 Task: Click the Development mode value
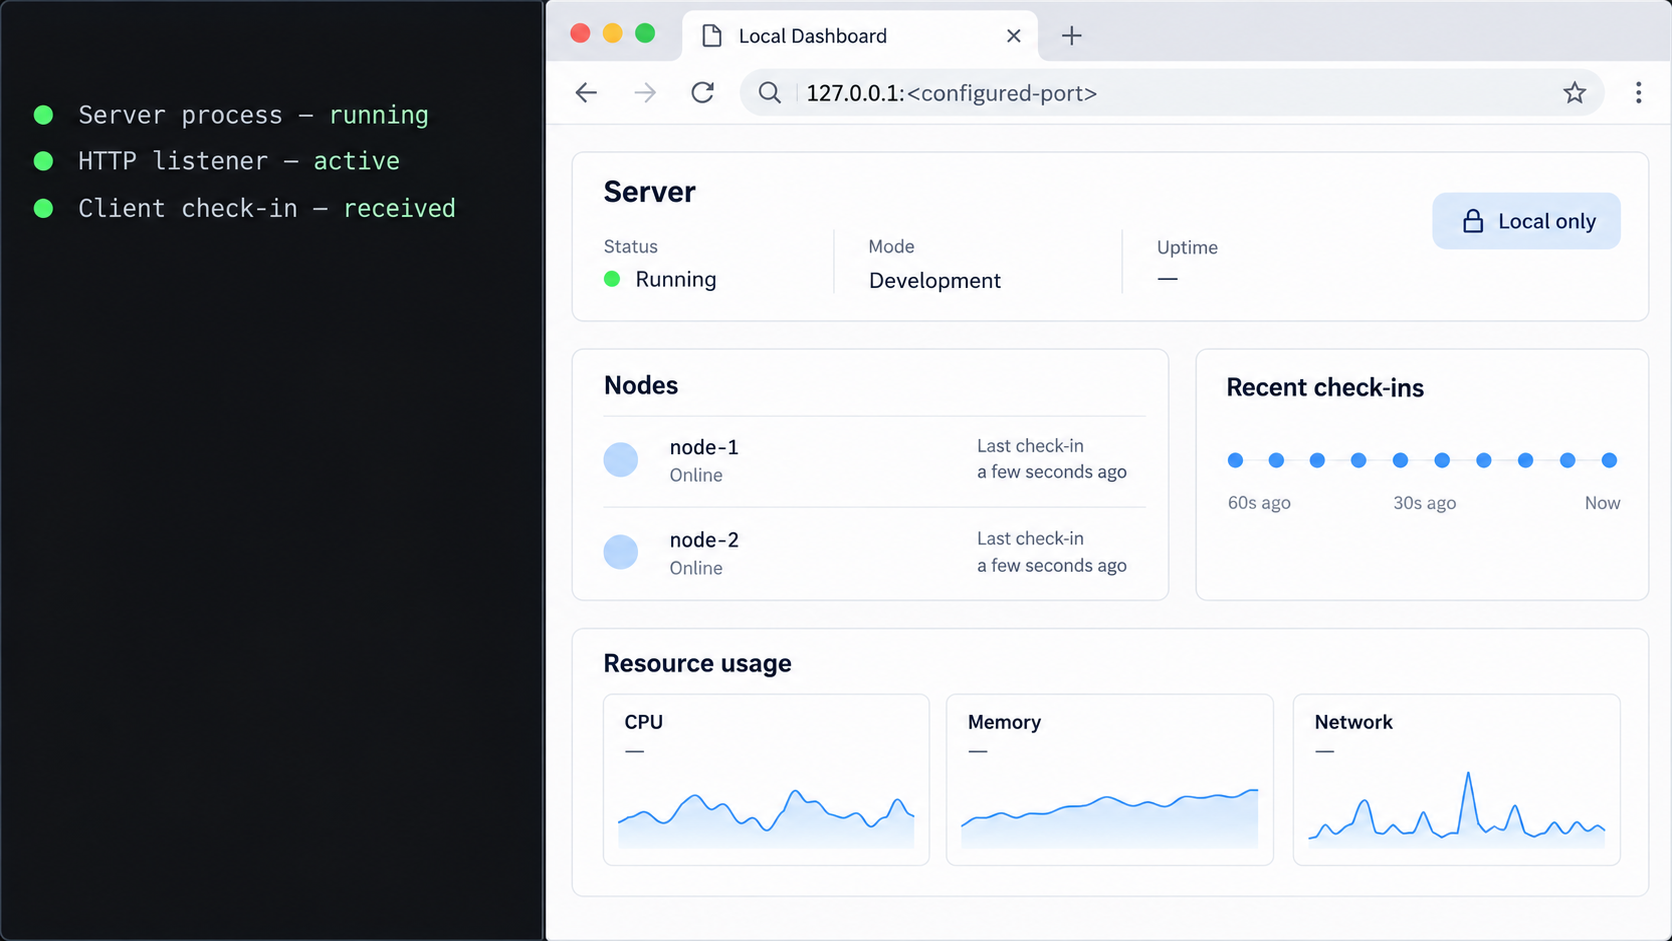934,281
